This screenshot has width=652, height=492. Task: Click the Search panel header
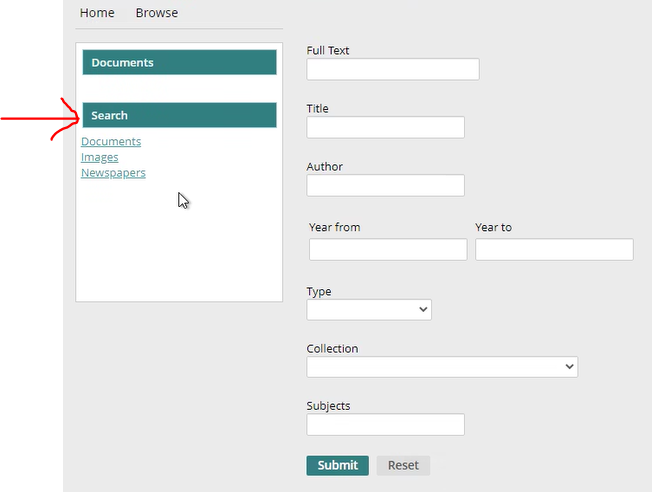(179, 115)
